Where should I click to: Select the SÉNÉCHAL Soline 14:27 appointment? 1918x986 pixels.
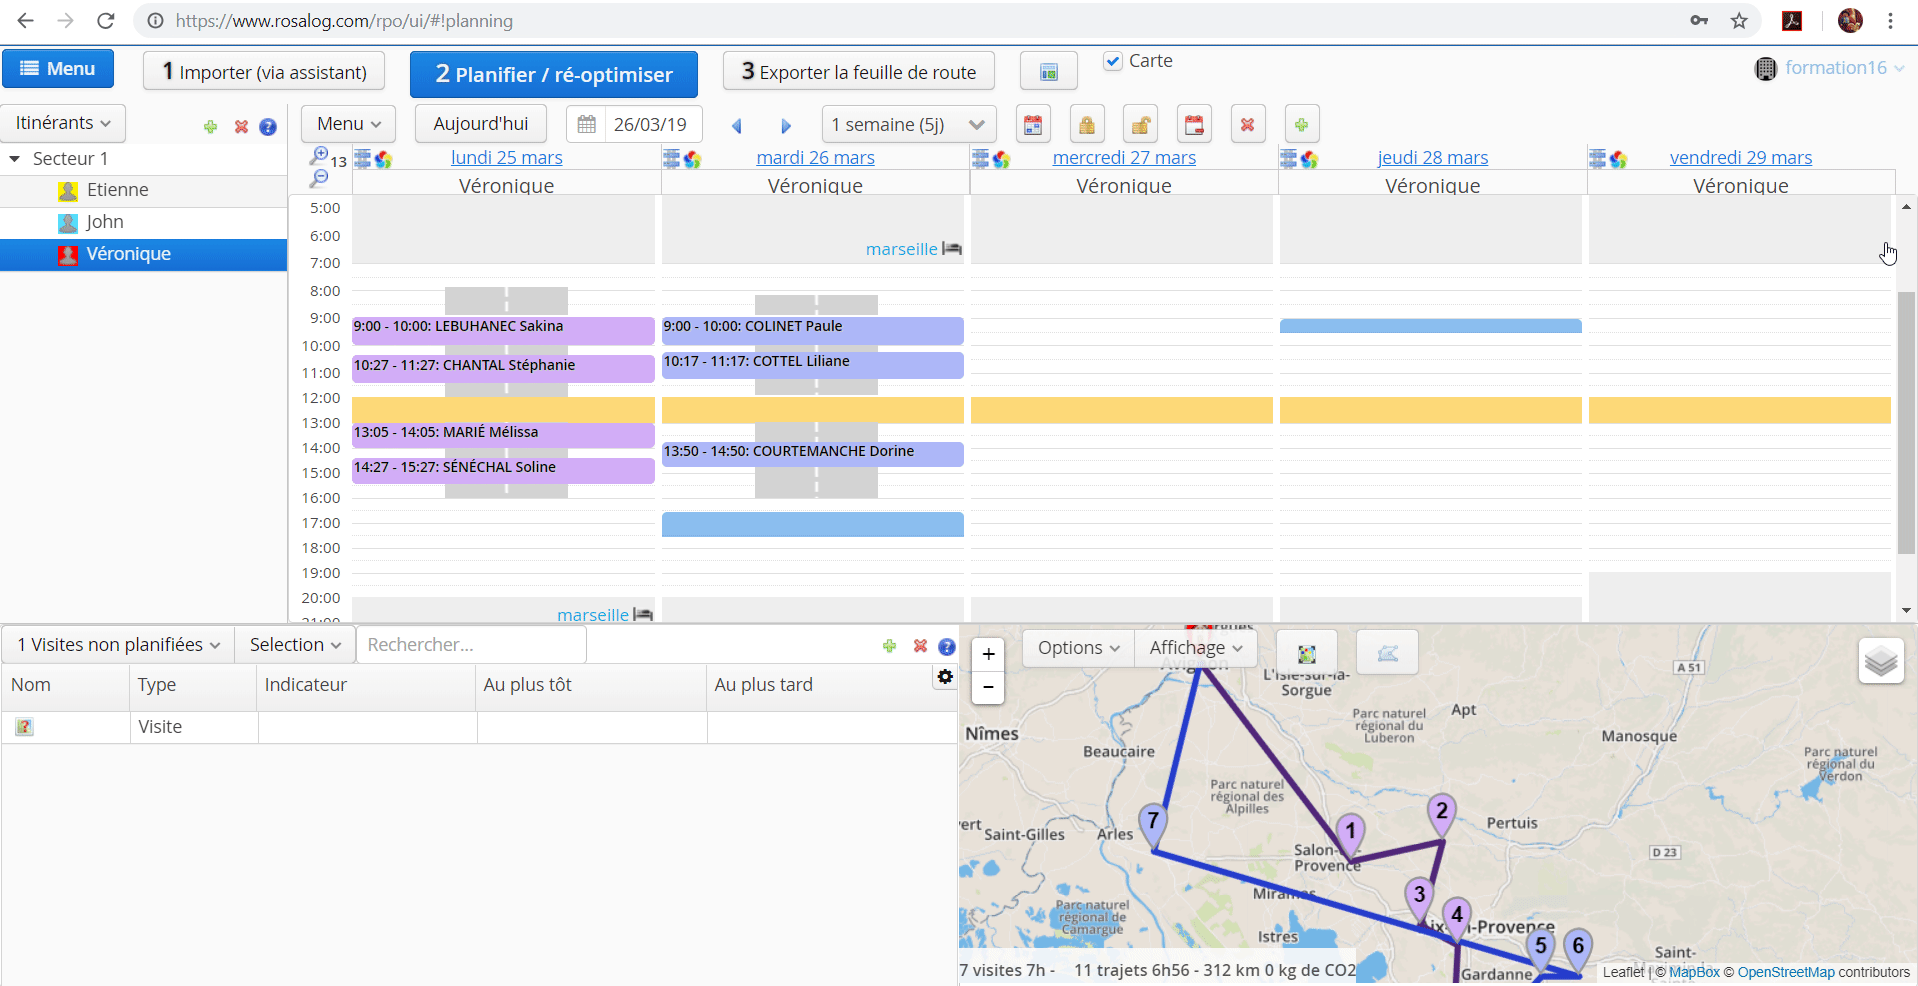(x=503, y=471)
